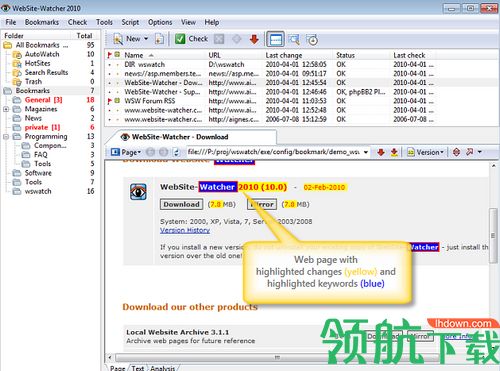The height and width of the screenshot is (371, 500).
Task: Select the All Bookmarks folder
Action: pyautogui.click(x=42, y=45)
